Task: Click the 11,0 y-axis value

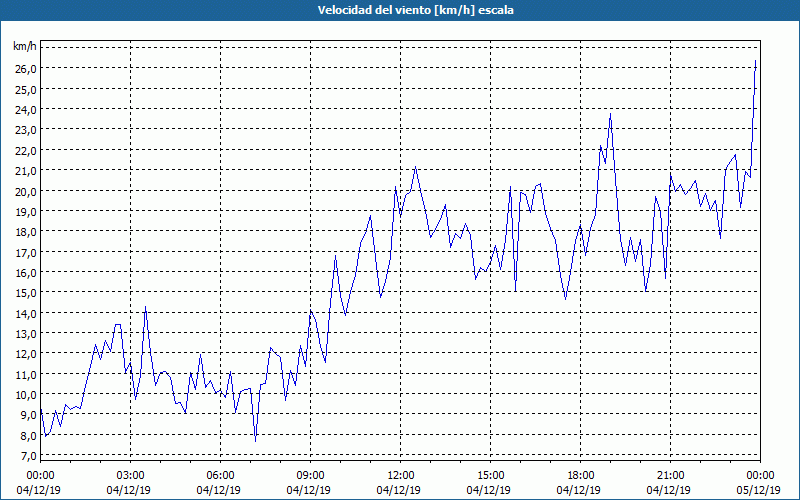Action: click(x=26, y=374)
